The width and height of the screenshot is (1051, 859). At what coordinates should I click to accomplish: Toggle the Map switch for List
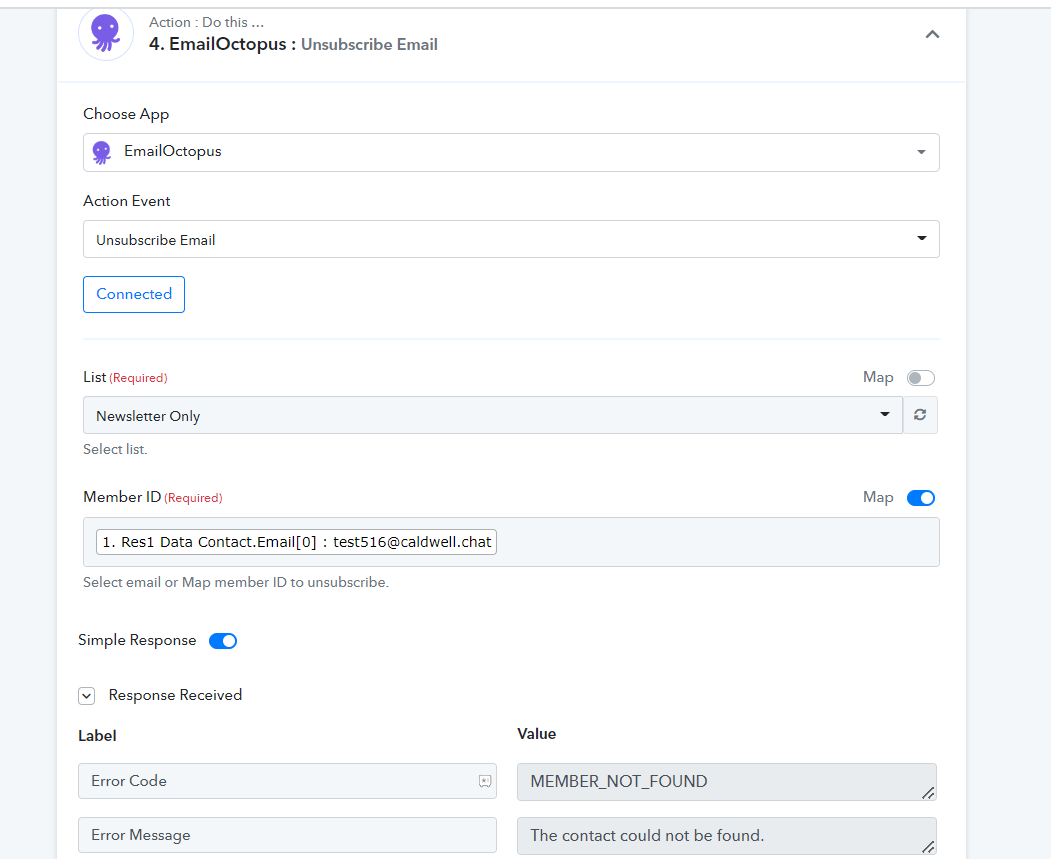pyautogui.click(x=920, y=378)
